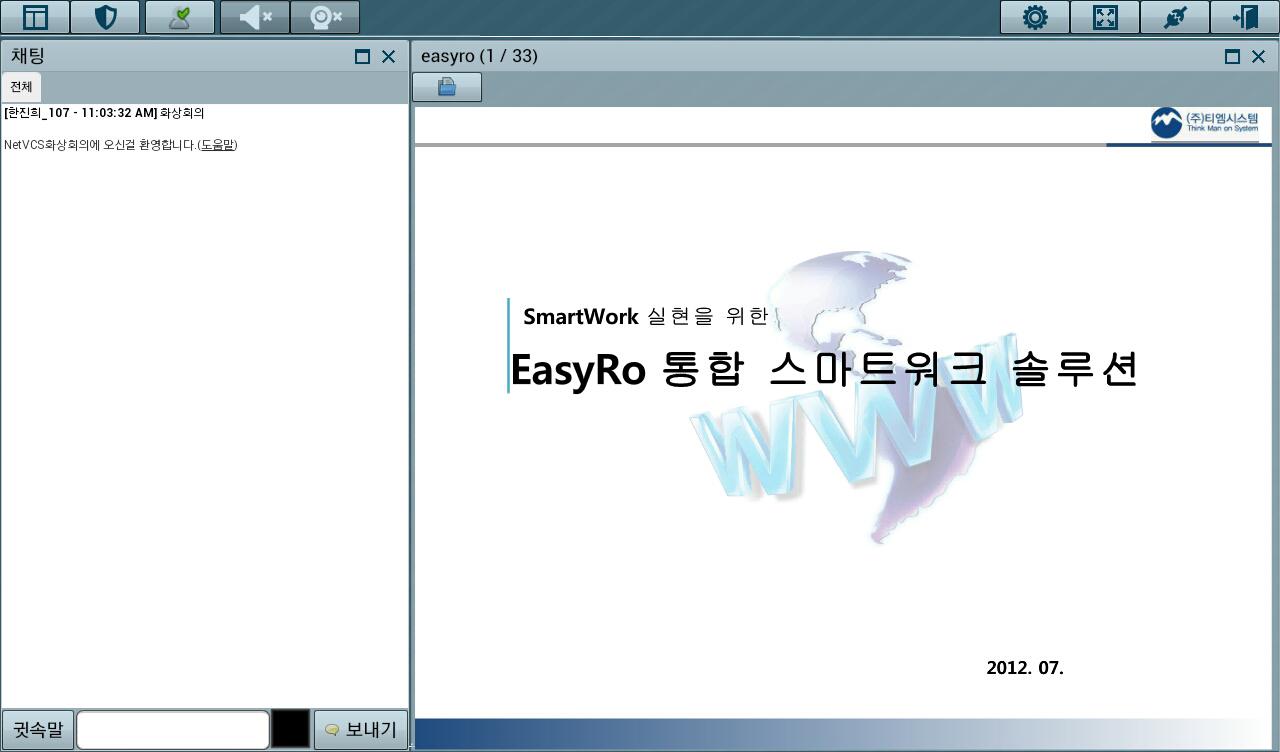
Task: Click the 티엠시스템 company logo on slide
Action: 1204,123
